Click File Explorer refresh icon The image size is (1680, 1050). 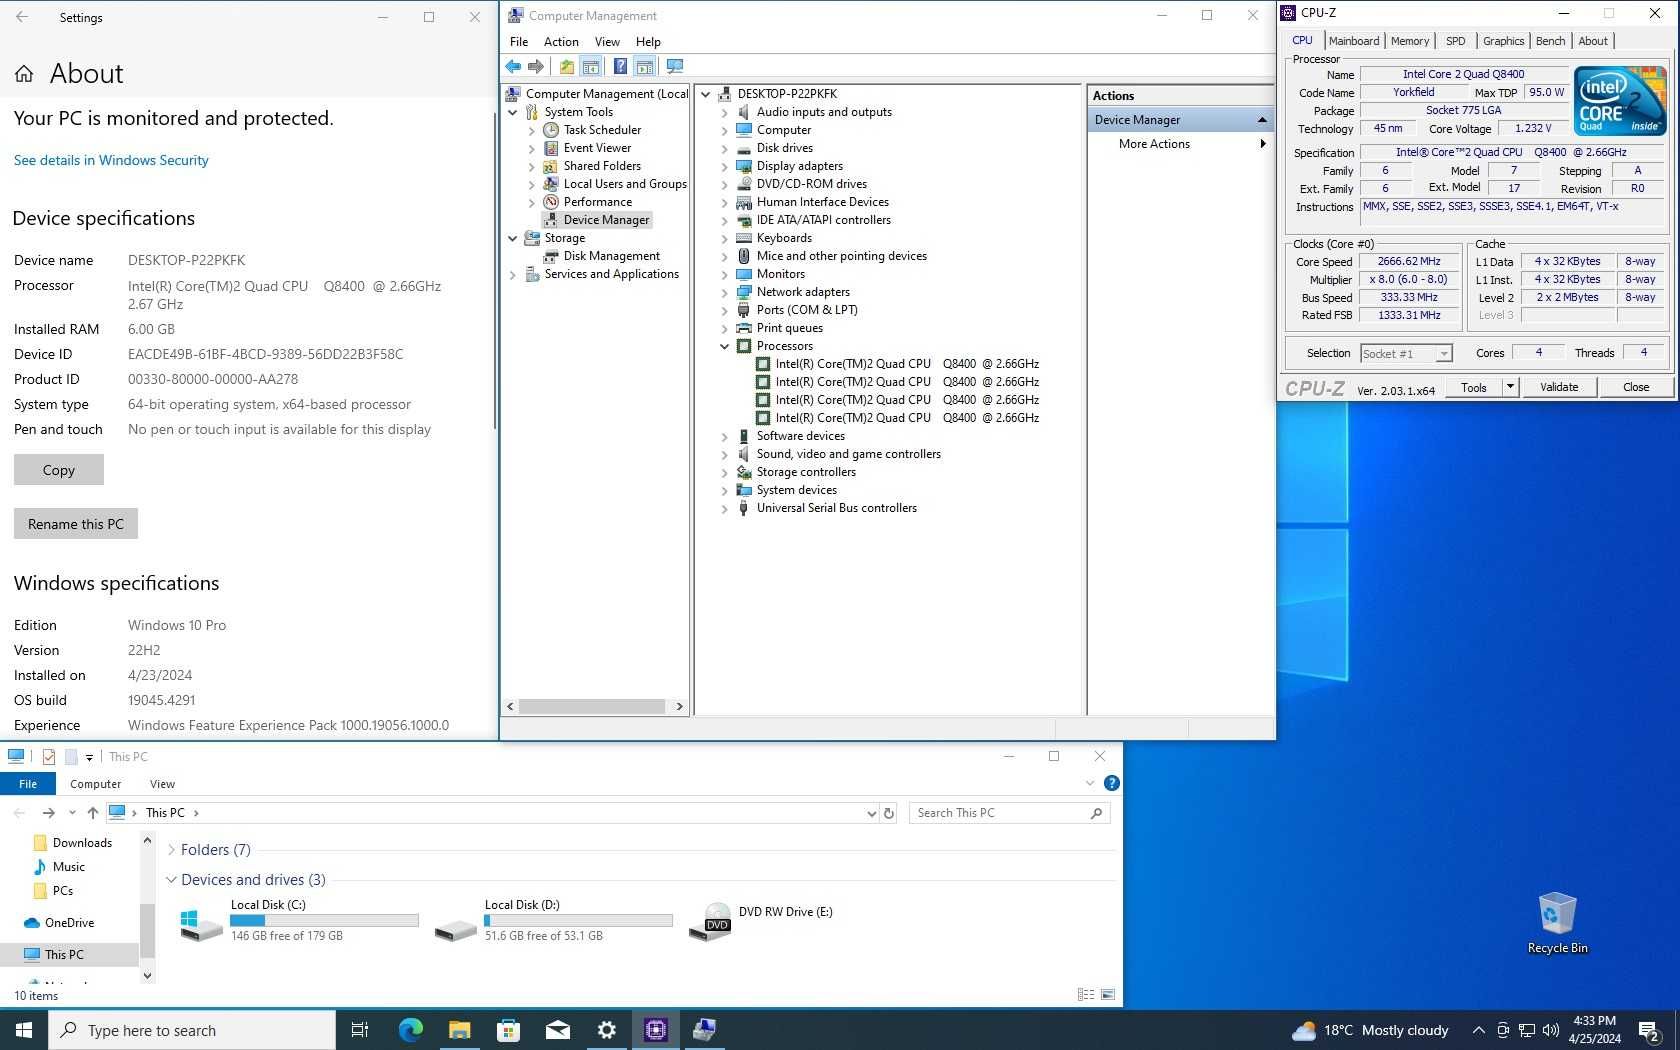click(889, 813)
